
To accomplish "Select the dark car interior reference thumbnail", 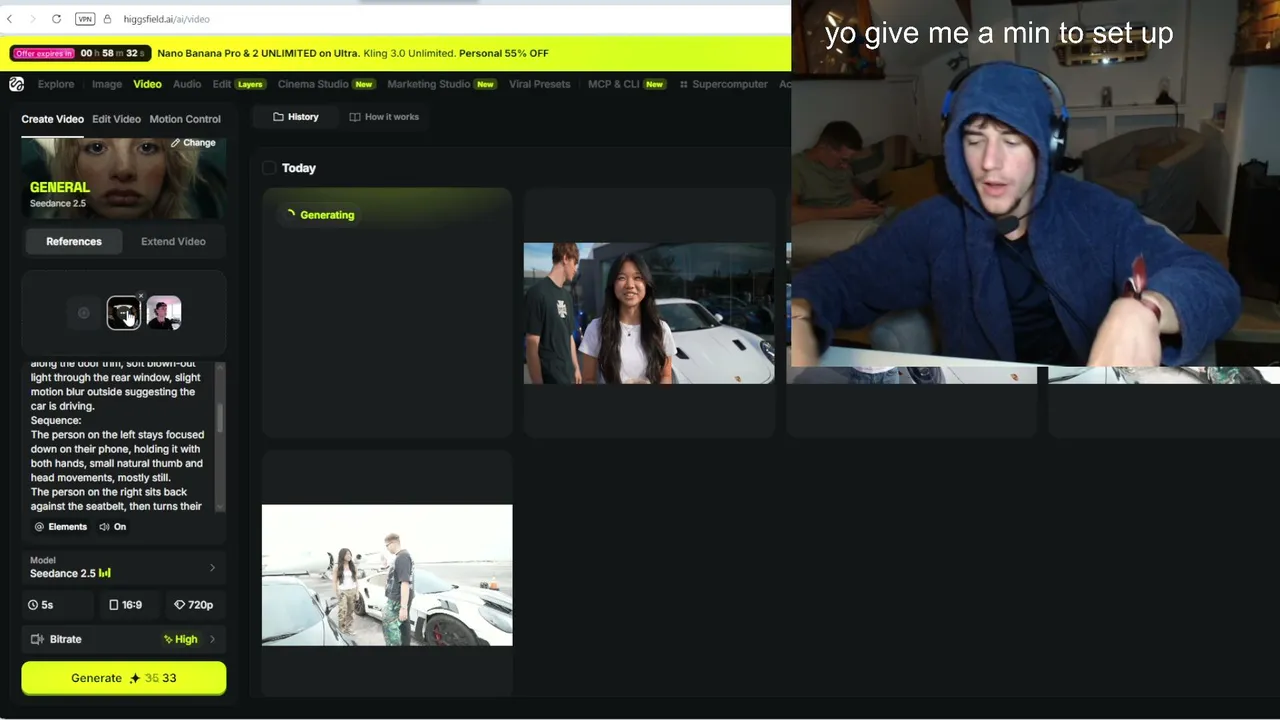I will click(124, 313).
